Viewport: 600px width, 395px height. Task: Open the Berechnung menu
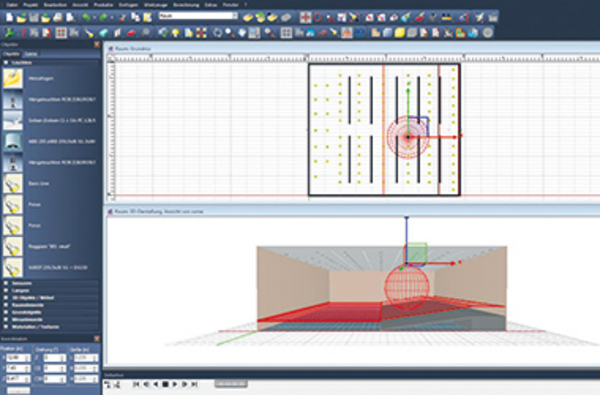tap(186, 5)
